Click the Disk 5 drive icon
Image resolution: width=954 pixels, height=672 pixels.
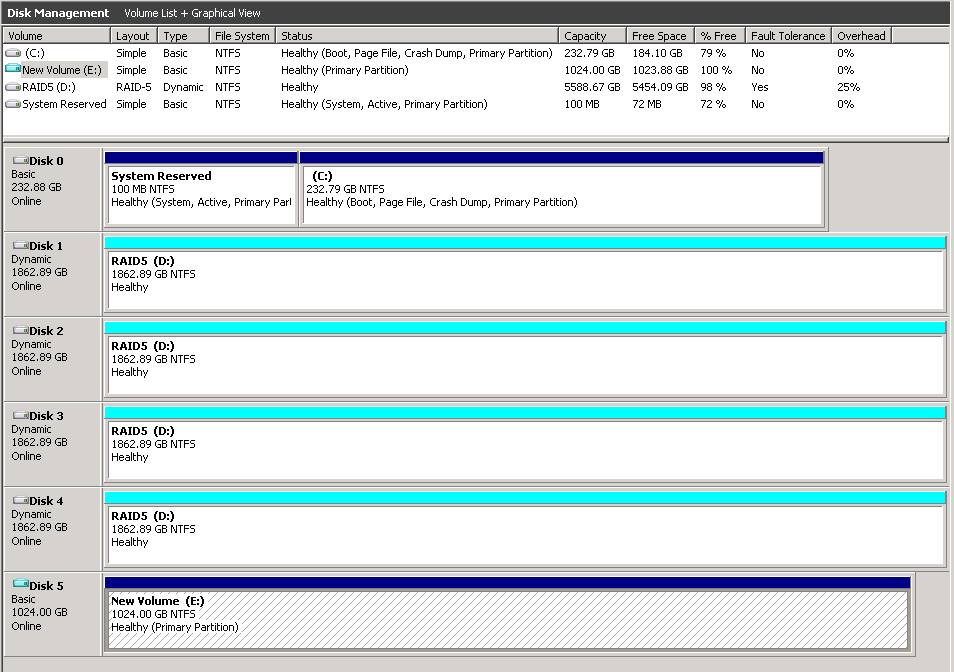coord(20,586)
